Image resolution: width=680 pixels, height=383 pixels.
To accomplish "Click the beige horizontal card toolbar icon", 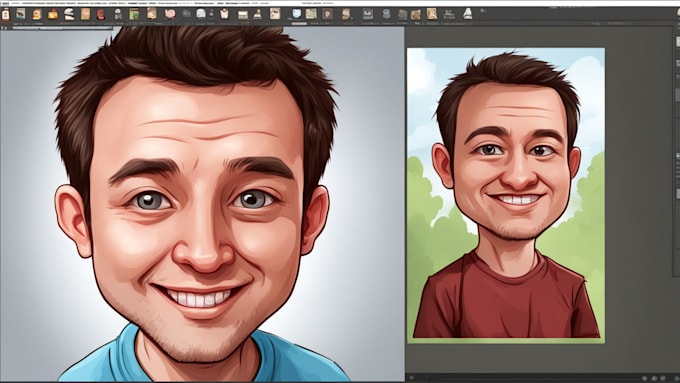I will [x=243, y=15].
